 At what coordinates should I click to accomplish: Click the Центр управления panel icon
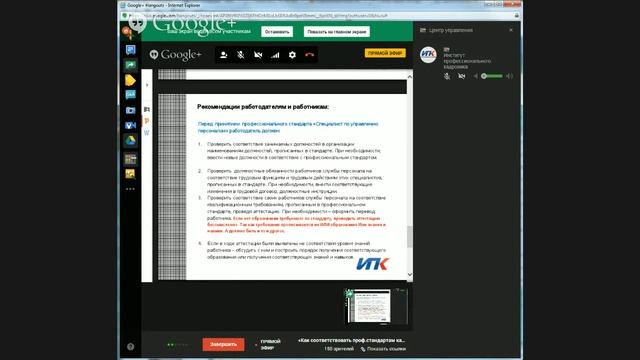[423, 30]
